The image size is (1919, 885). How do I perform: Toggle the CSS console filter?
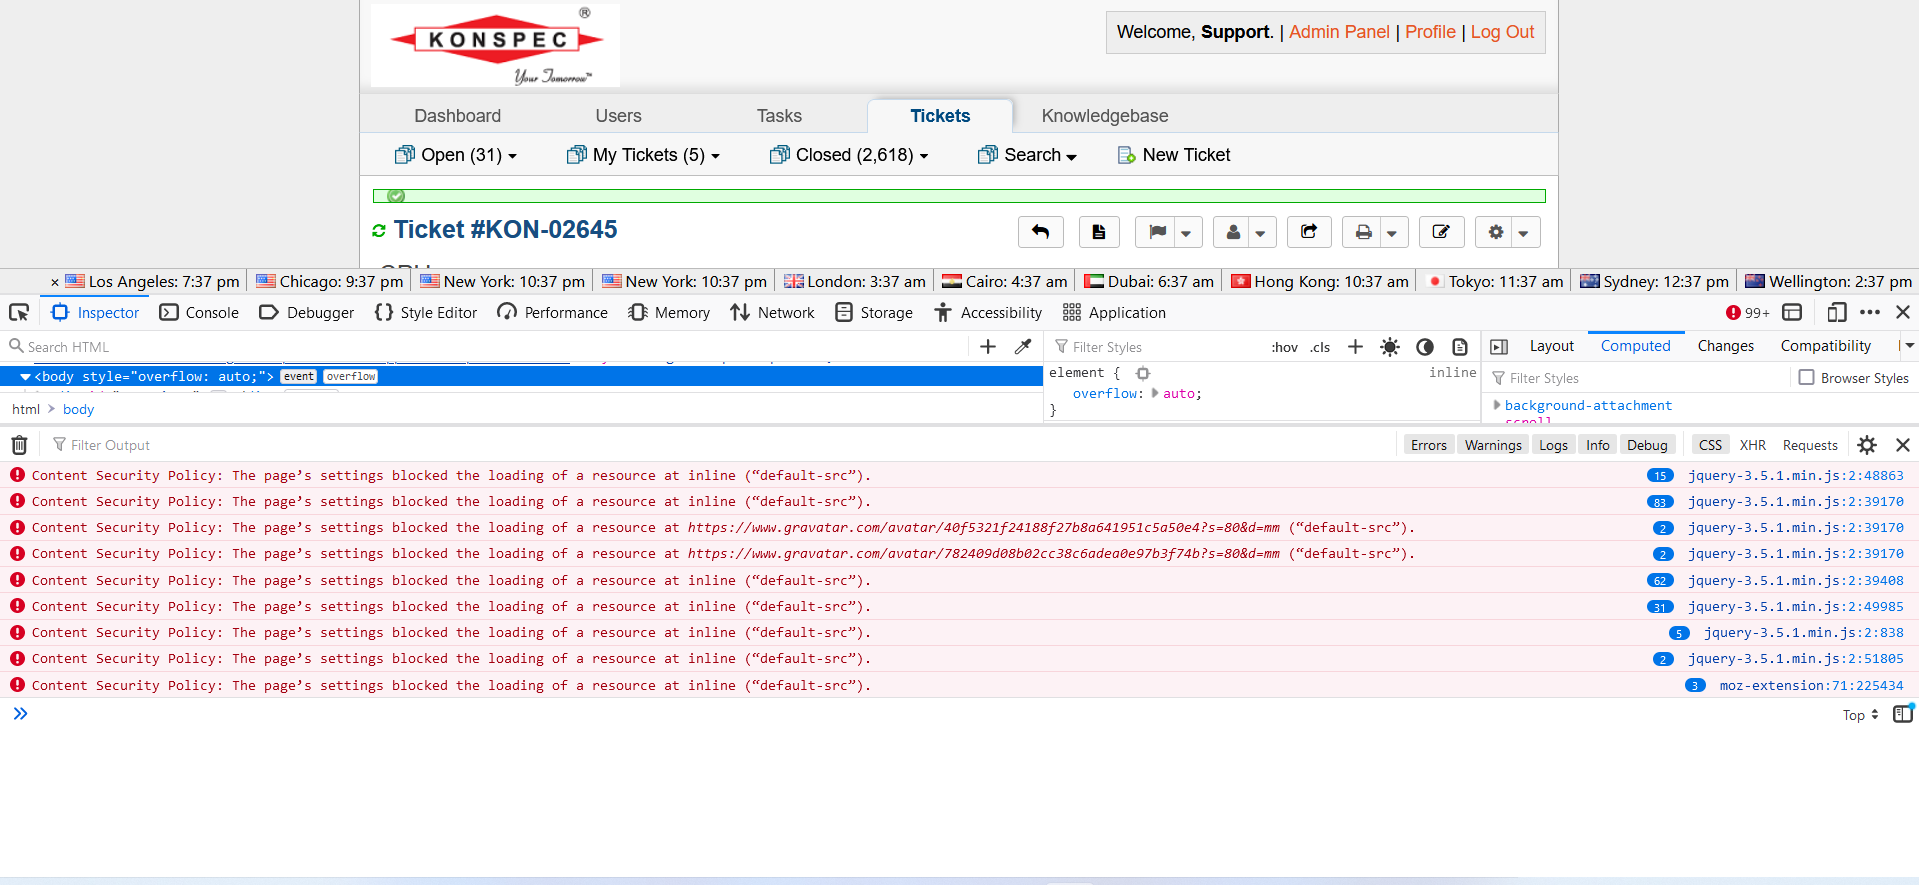[x=1710, y=445]
